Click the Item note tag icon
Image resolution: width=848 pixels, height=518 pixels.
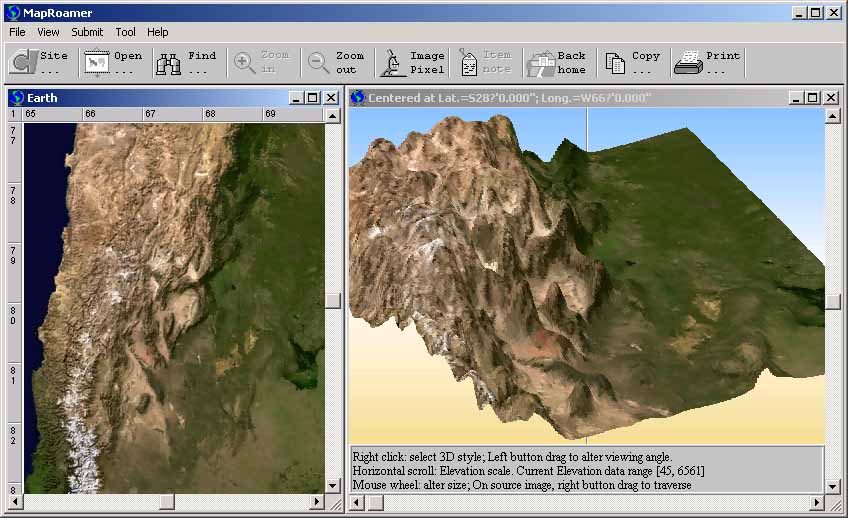[468, 63]
